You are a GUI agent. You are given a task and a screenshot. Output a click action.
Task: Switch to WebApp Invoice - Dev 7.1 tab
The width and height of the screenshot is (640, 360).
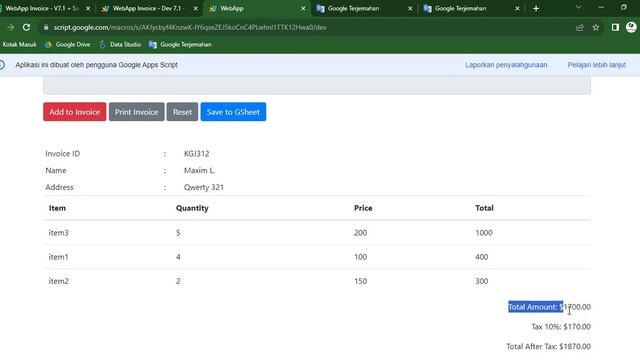pyautogui.click(x=148, y=9)
